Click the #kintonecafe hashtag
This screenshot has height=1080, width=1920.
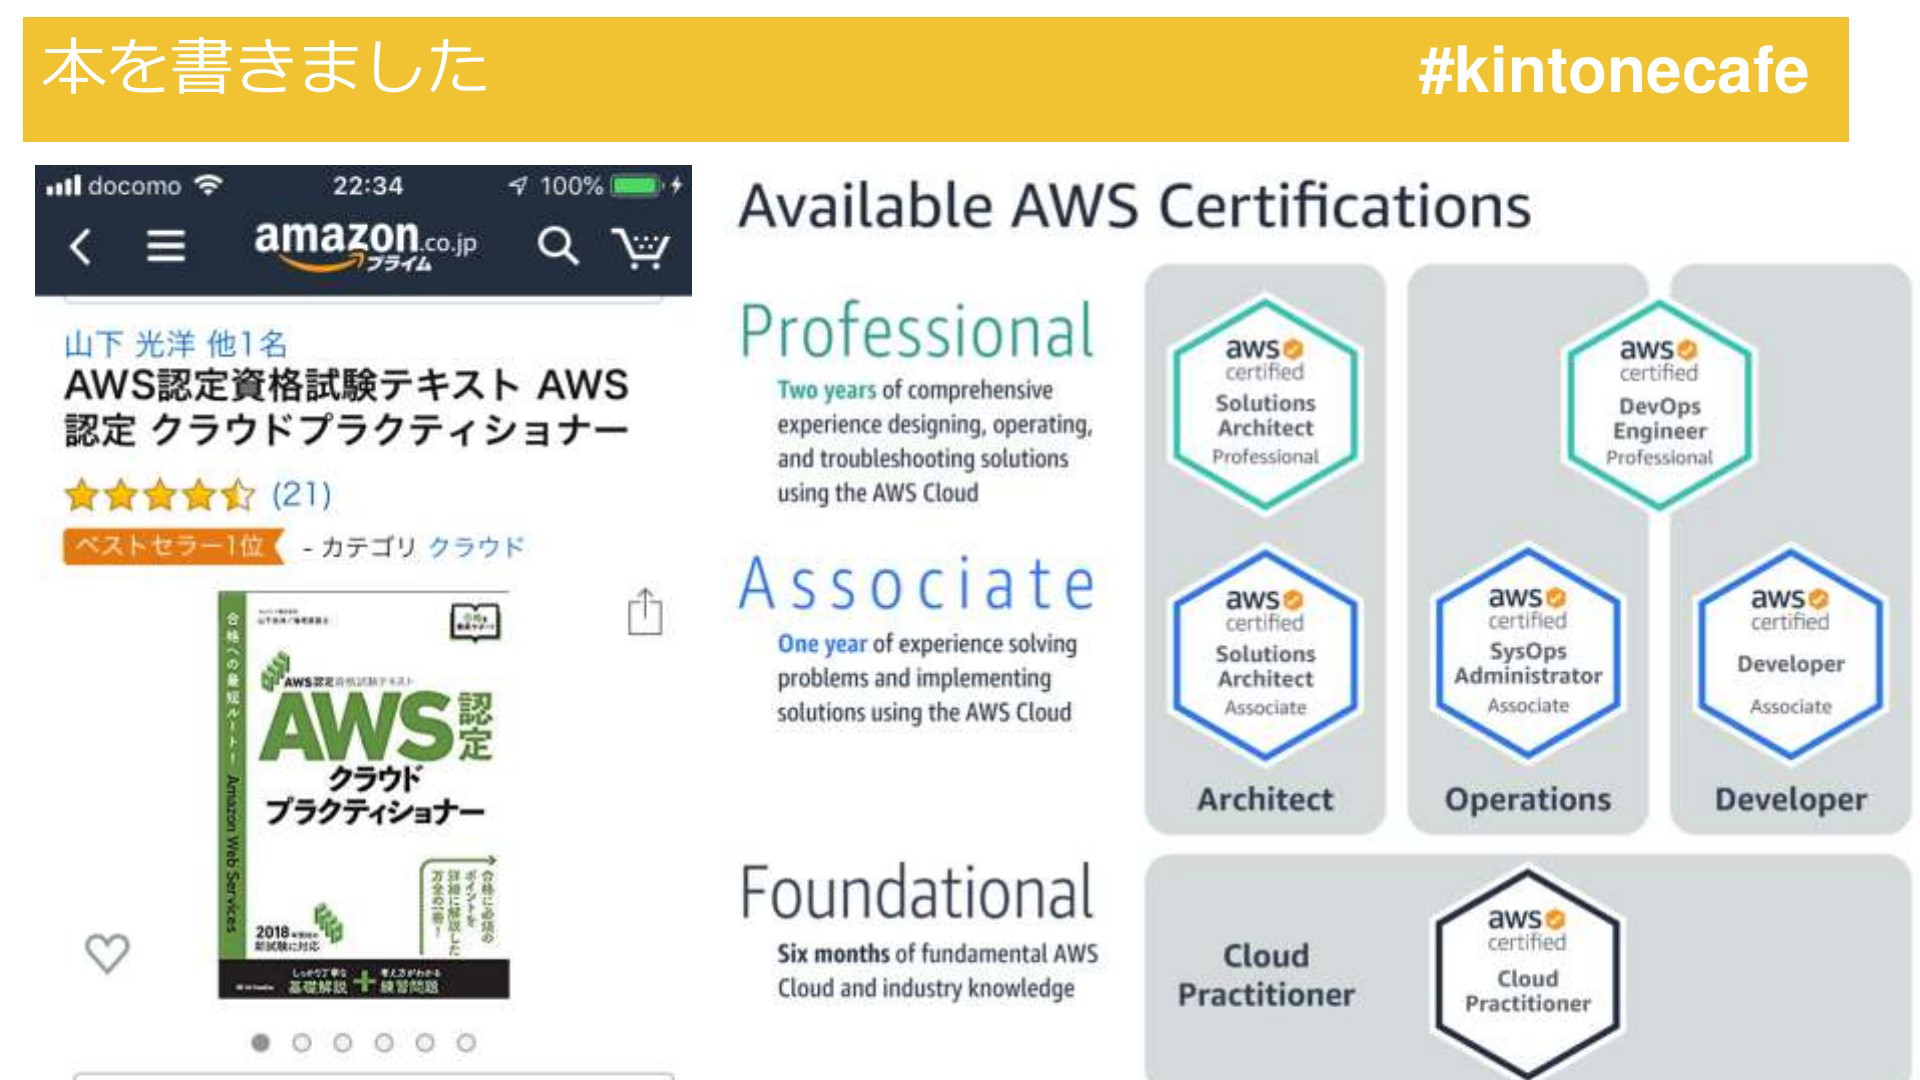click(1613, 70)
